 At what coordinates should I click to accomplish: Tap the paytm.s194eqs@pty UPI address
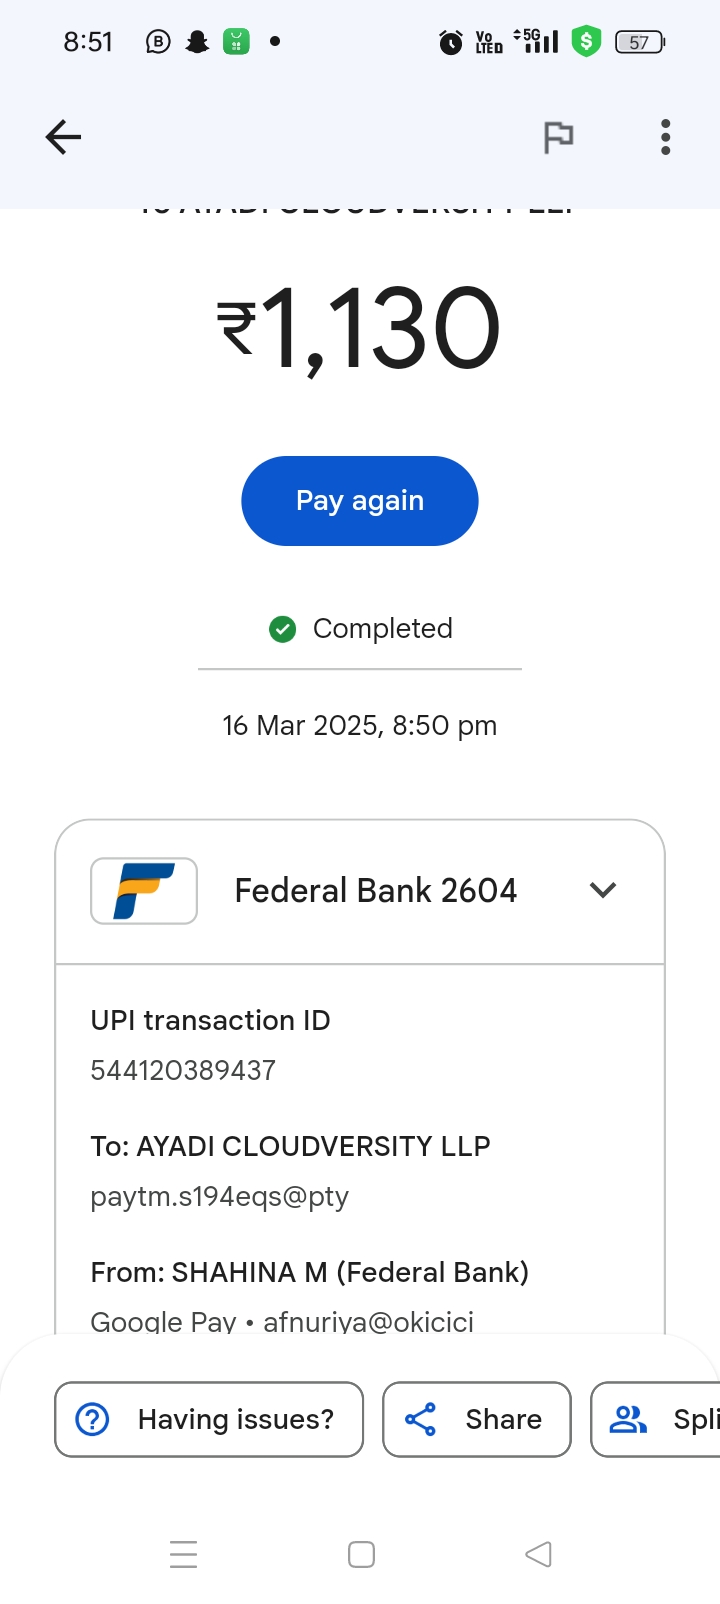pyautogui.click(x=219, y=1196)
